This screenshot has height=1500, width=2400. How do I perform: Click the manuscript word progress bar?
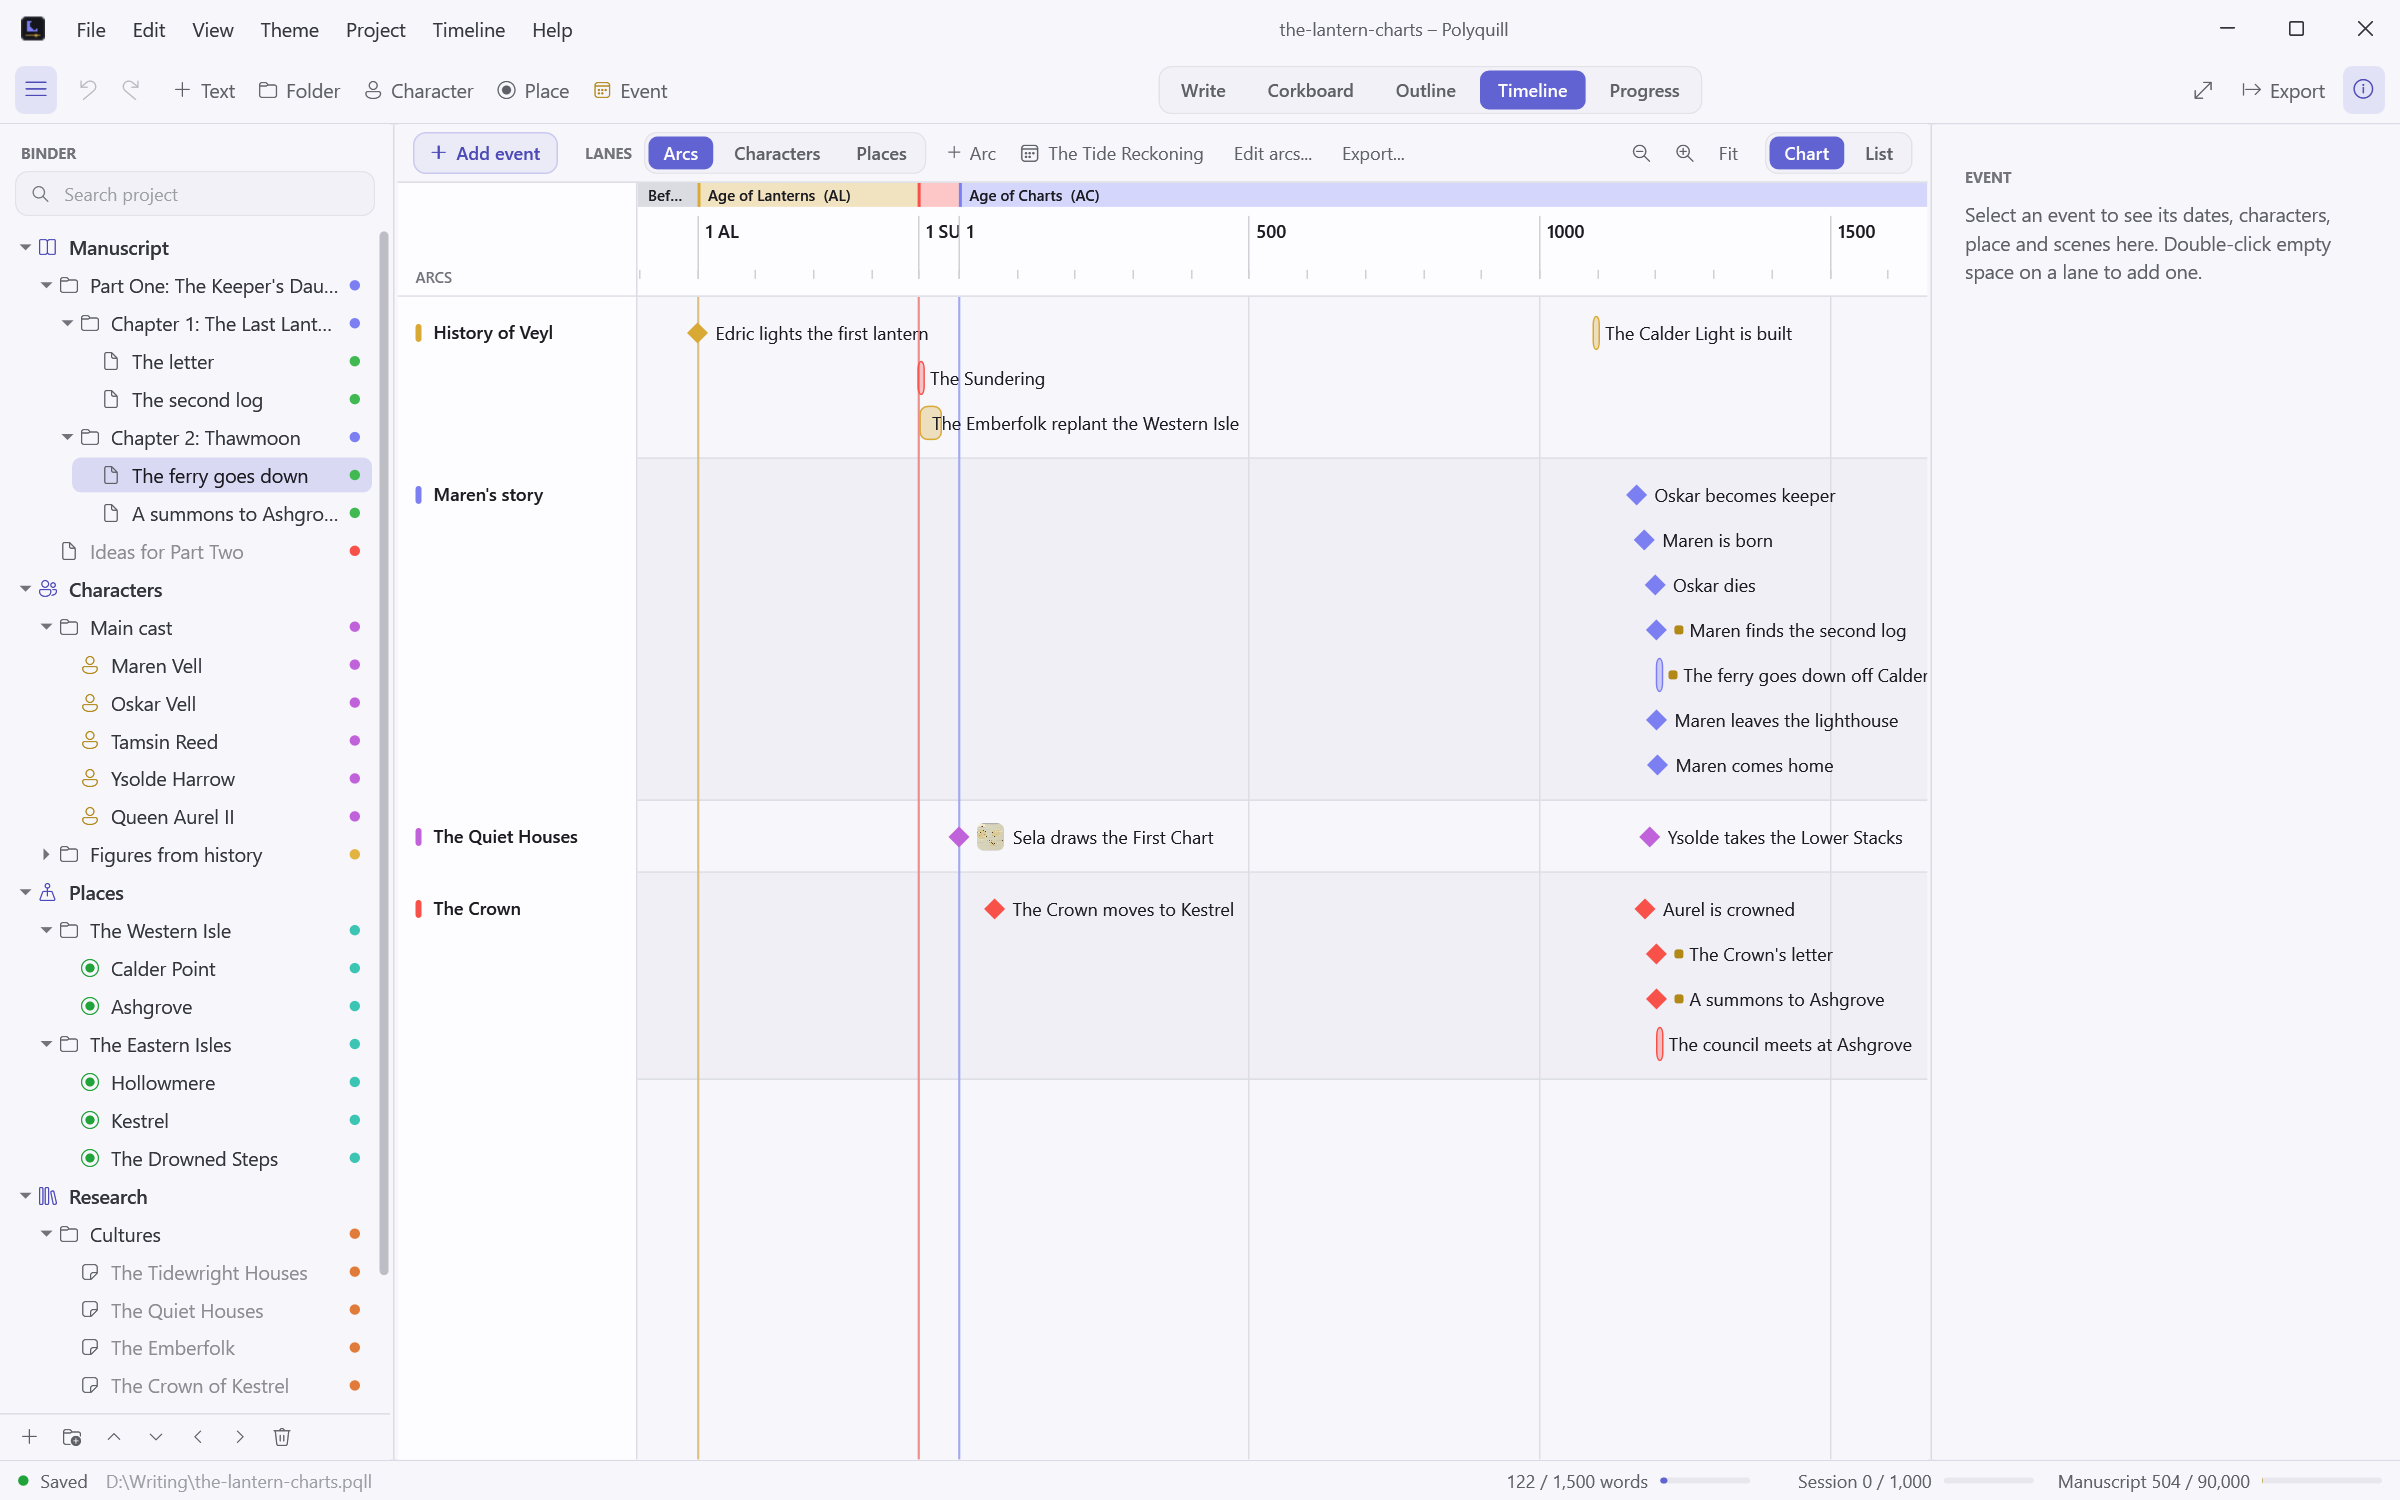click(x=2321, y=1481)
